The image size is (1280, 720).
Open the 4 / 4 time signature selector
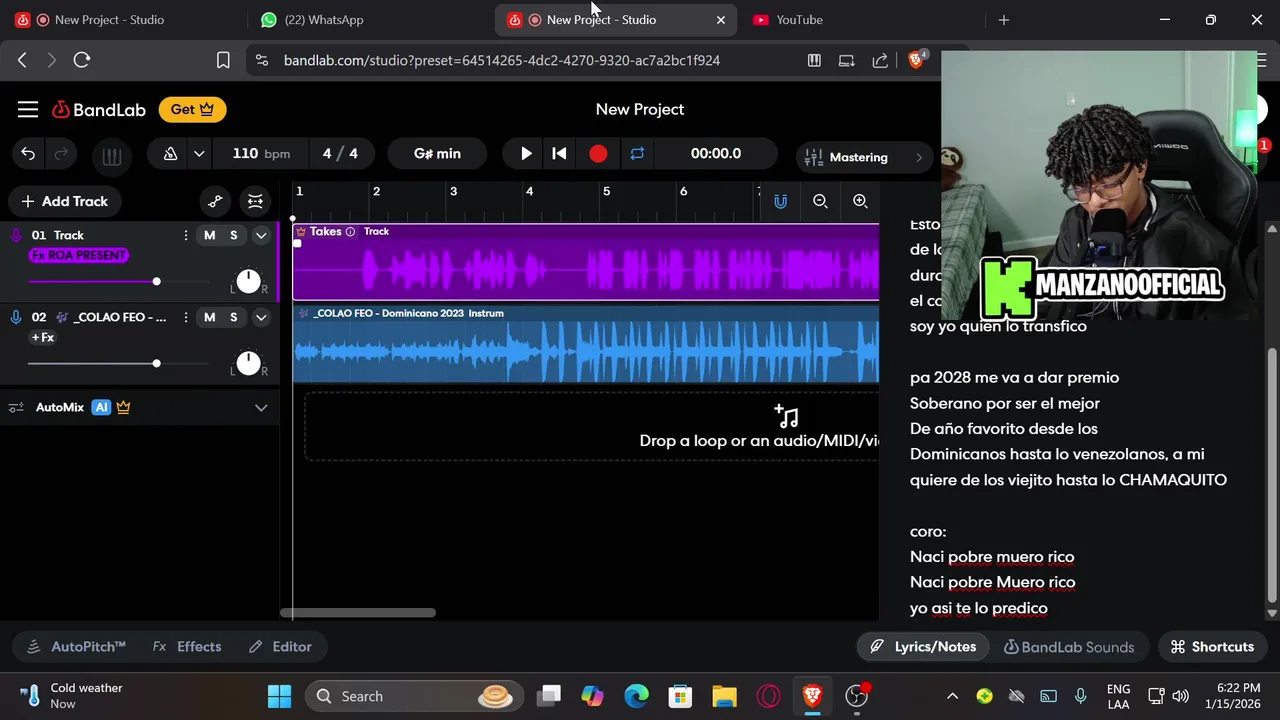pos(340,153)
